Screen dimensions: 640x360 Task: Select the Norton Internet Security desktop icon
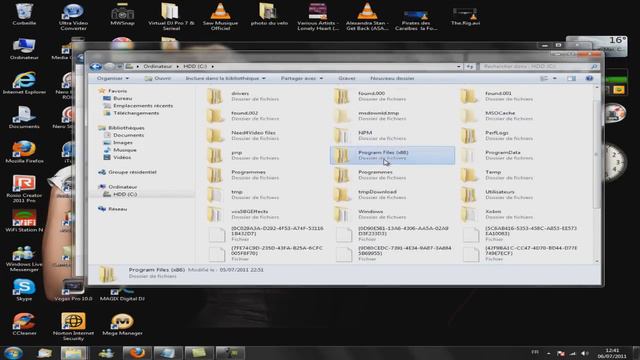pyautogui.click(x=73, y=327)
